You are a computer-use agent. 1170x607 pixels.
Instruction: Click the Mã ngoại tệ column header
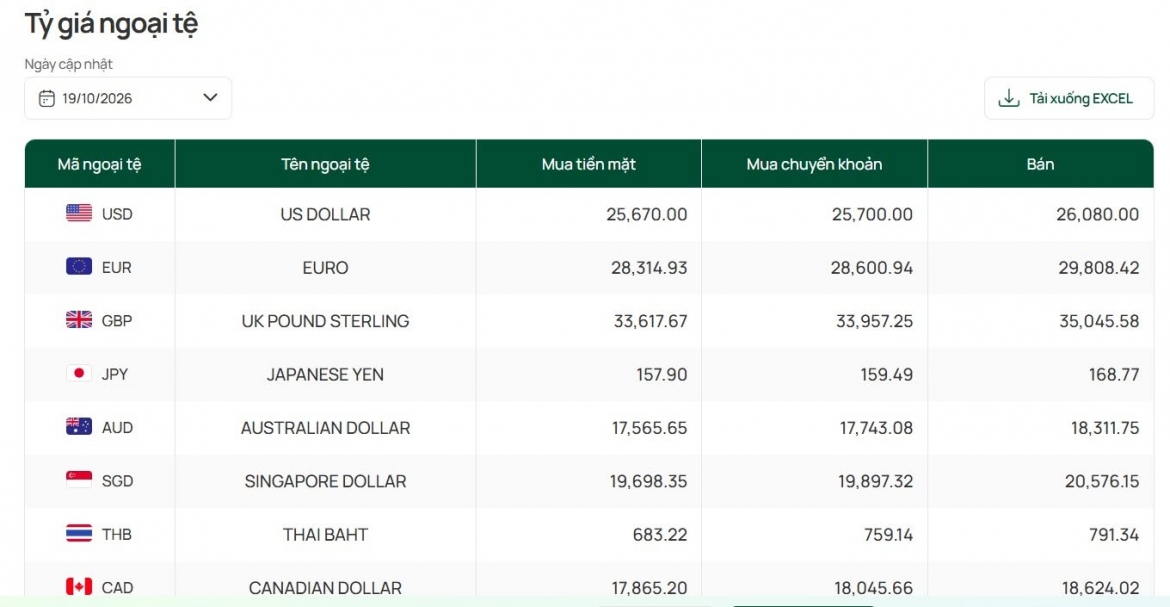pos(99,164)
